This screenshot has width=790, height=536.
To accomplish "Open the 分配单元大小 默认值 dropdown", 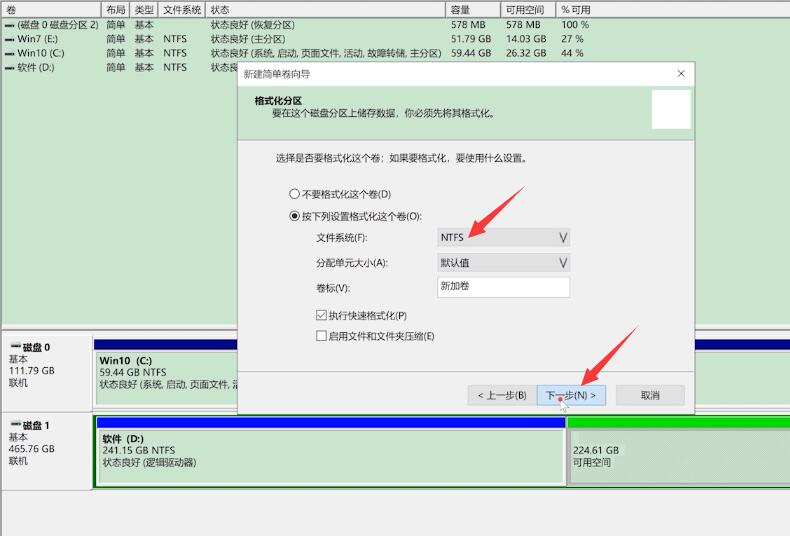I will (503, 262).
